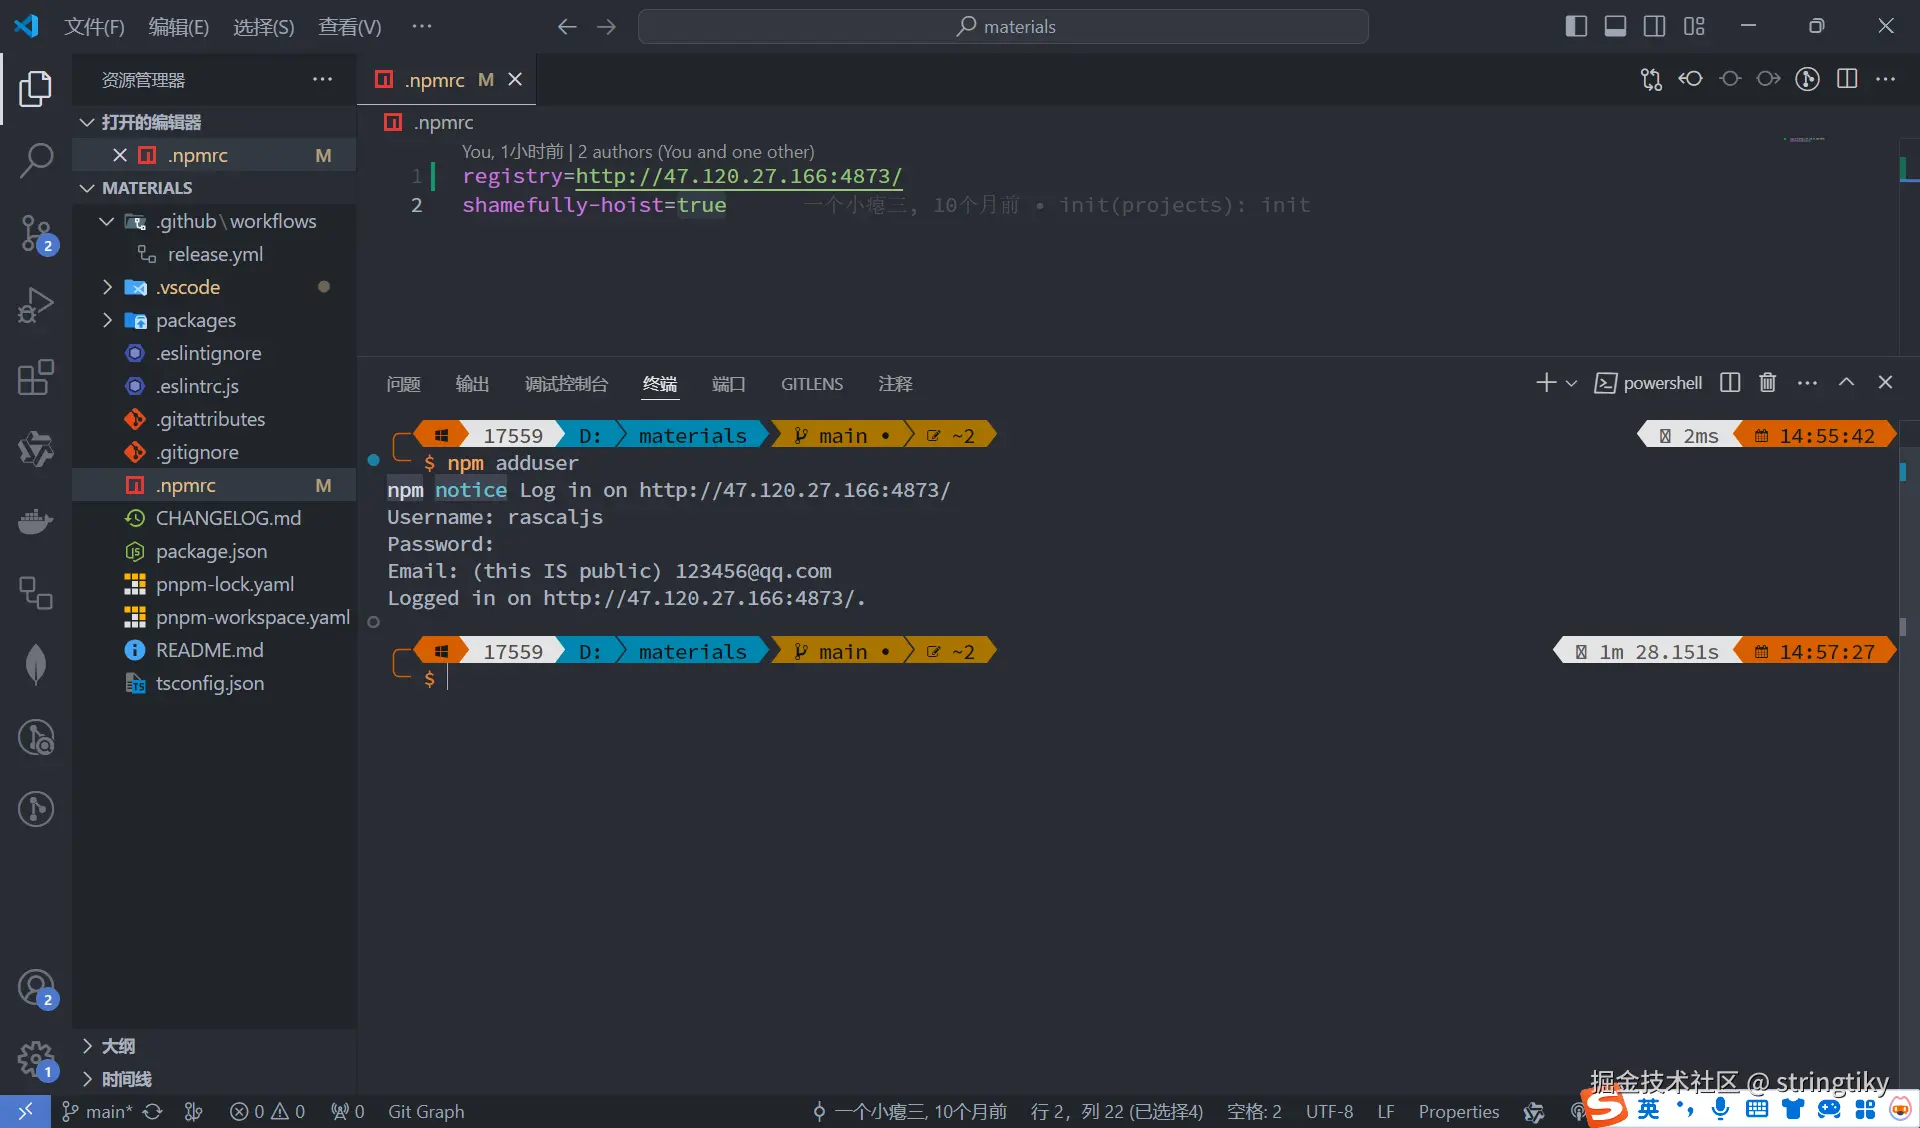This screenshot has width=1920, height=1128.
Task: Expand the packages folder
Action: [196, 320]
